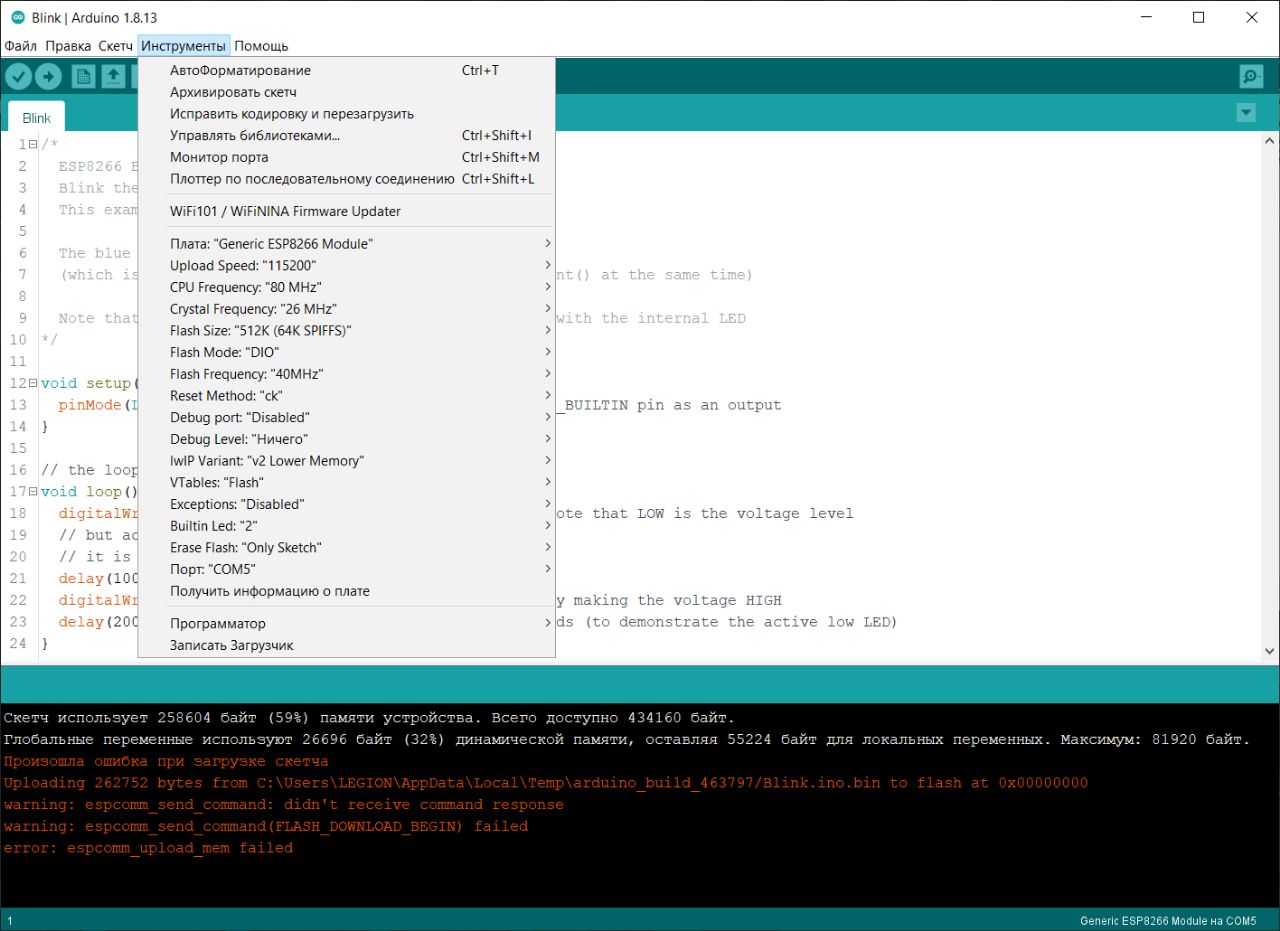Viewport: 1280px width, 931px height.
Task: Open Управлять библиотеками...
Action: (x=346, y=135)
